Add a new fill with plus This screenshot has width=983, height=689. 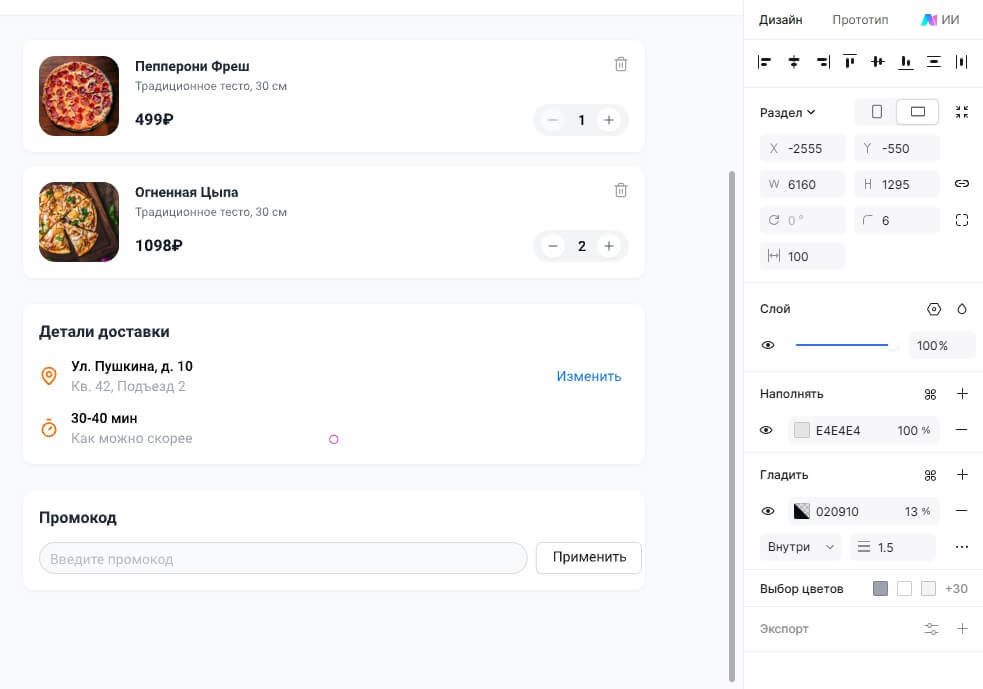[x=962, y=394]
